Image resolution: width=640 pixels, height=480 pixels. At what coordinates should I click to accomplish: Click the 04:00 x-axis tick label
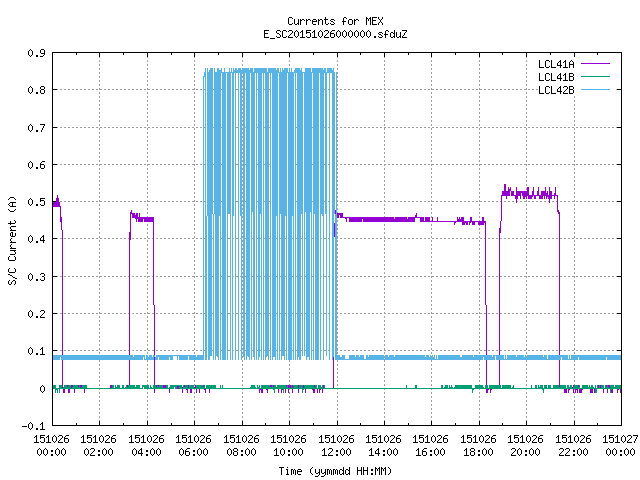[x=146, y=452]
